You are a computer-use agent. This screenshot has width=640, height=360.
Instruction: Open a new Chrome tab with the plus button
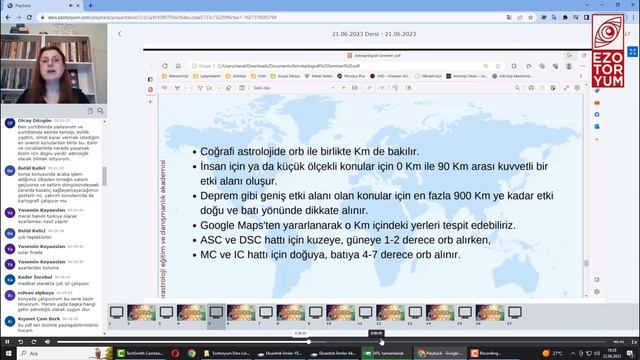(90, 6)
